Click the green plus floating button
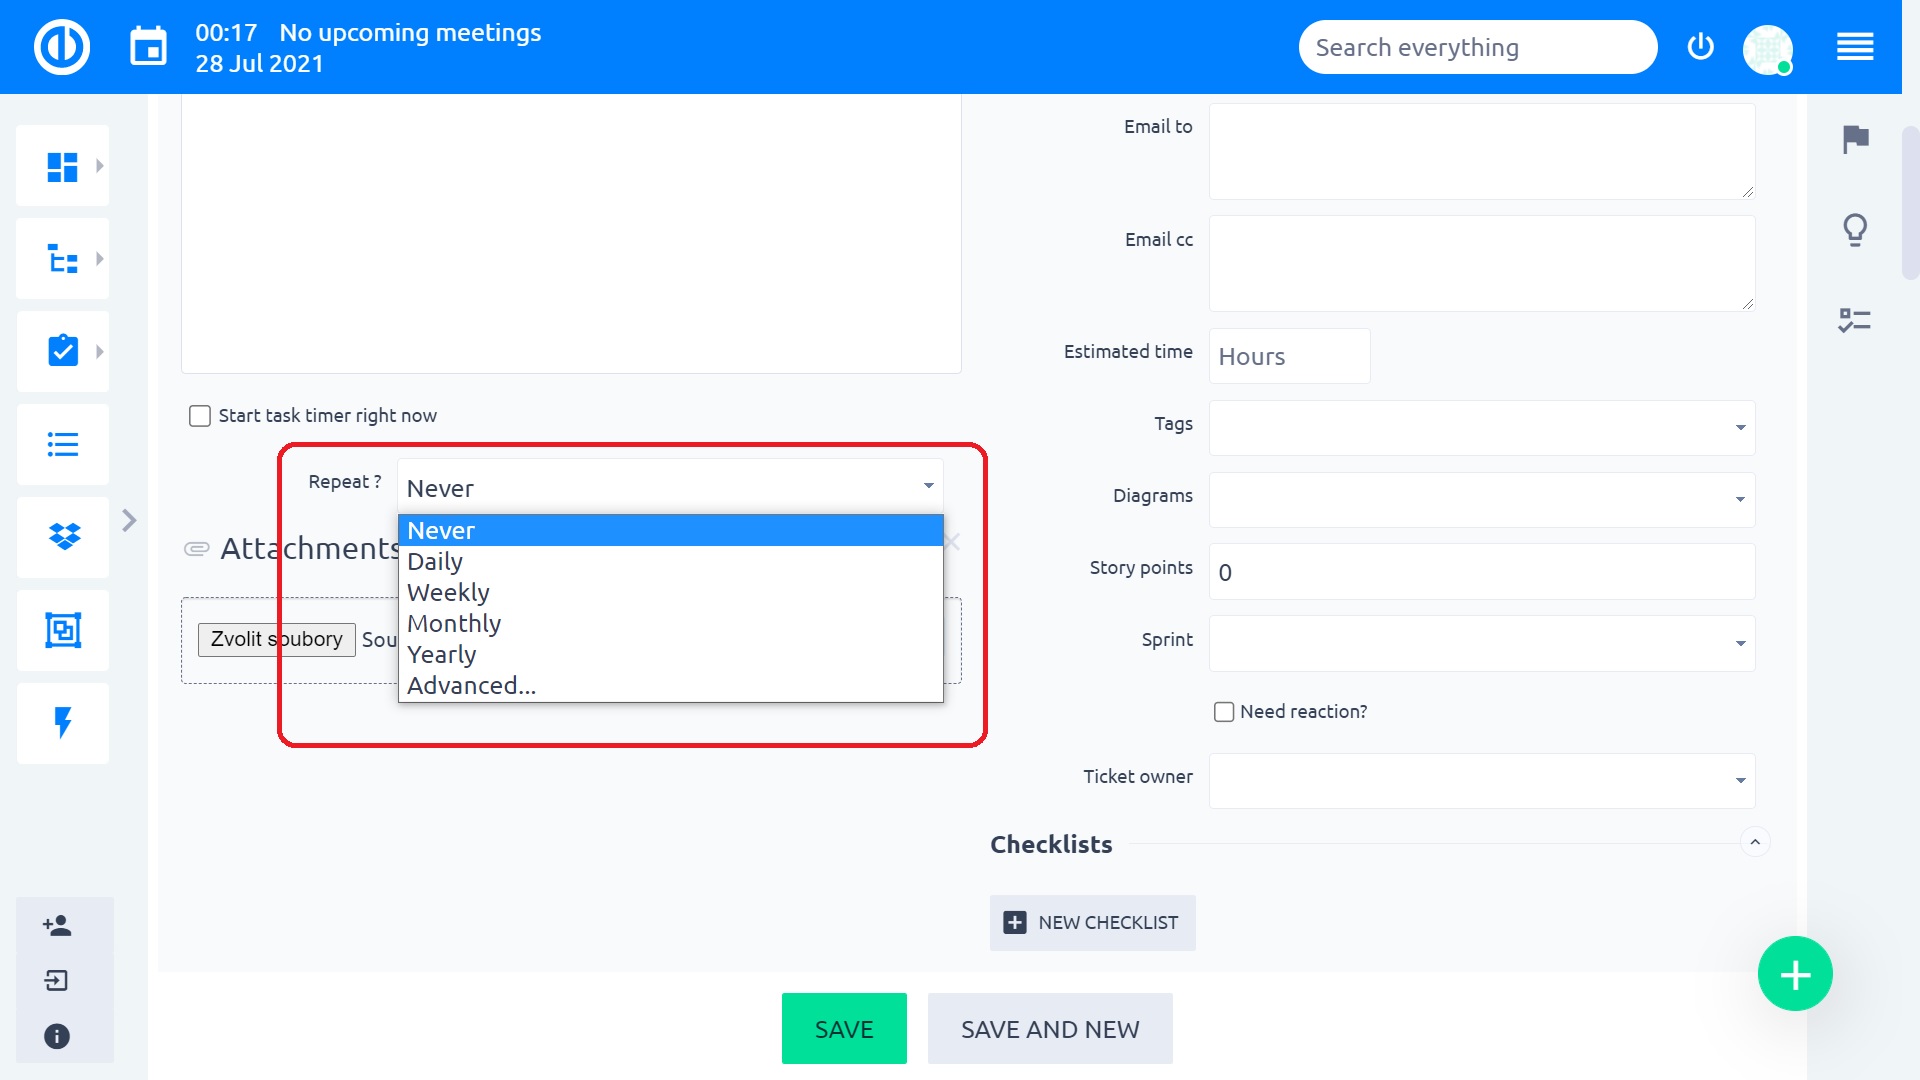Image resolution: width=1920 pixels, height=1080 pixels. point(1795,974)
